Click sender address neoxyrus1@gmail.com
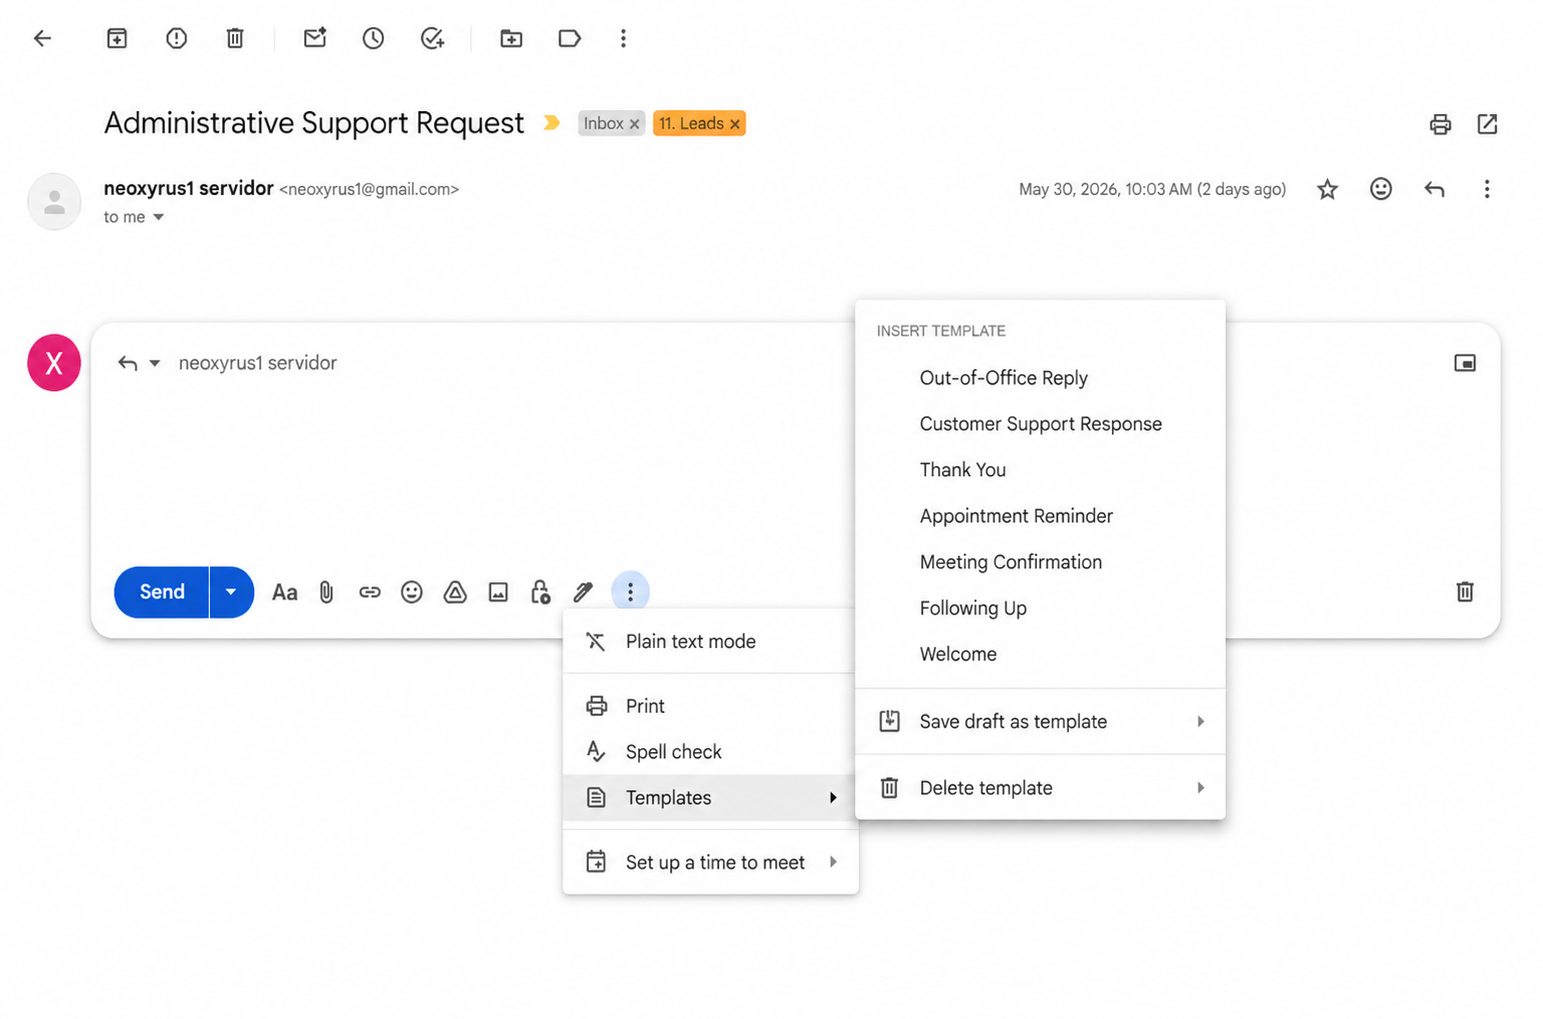This screenshot has height=1019, width=1543. pyautogui.click(x=369, y=189)
